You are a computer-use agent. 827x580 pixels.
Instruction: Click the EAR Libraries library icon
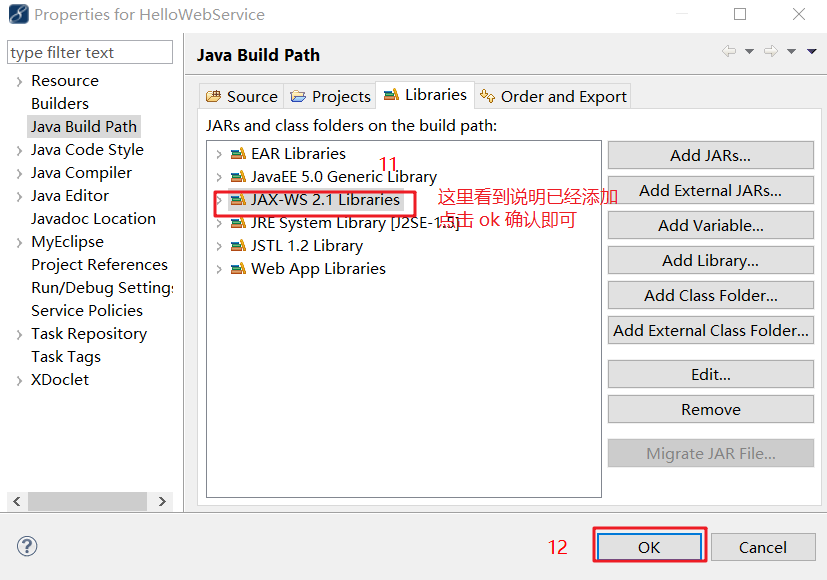pyautogui.click(x=238, y=153)
